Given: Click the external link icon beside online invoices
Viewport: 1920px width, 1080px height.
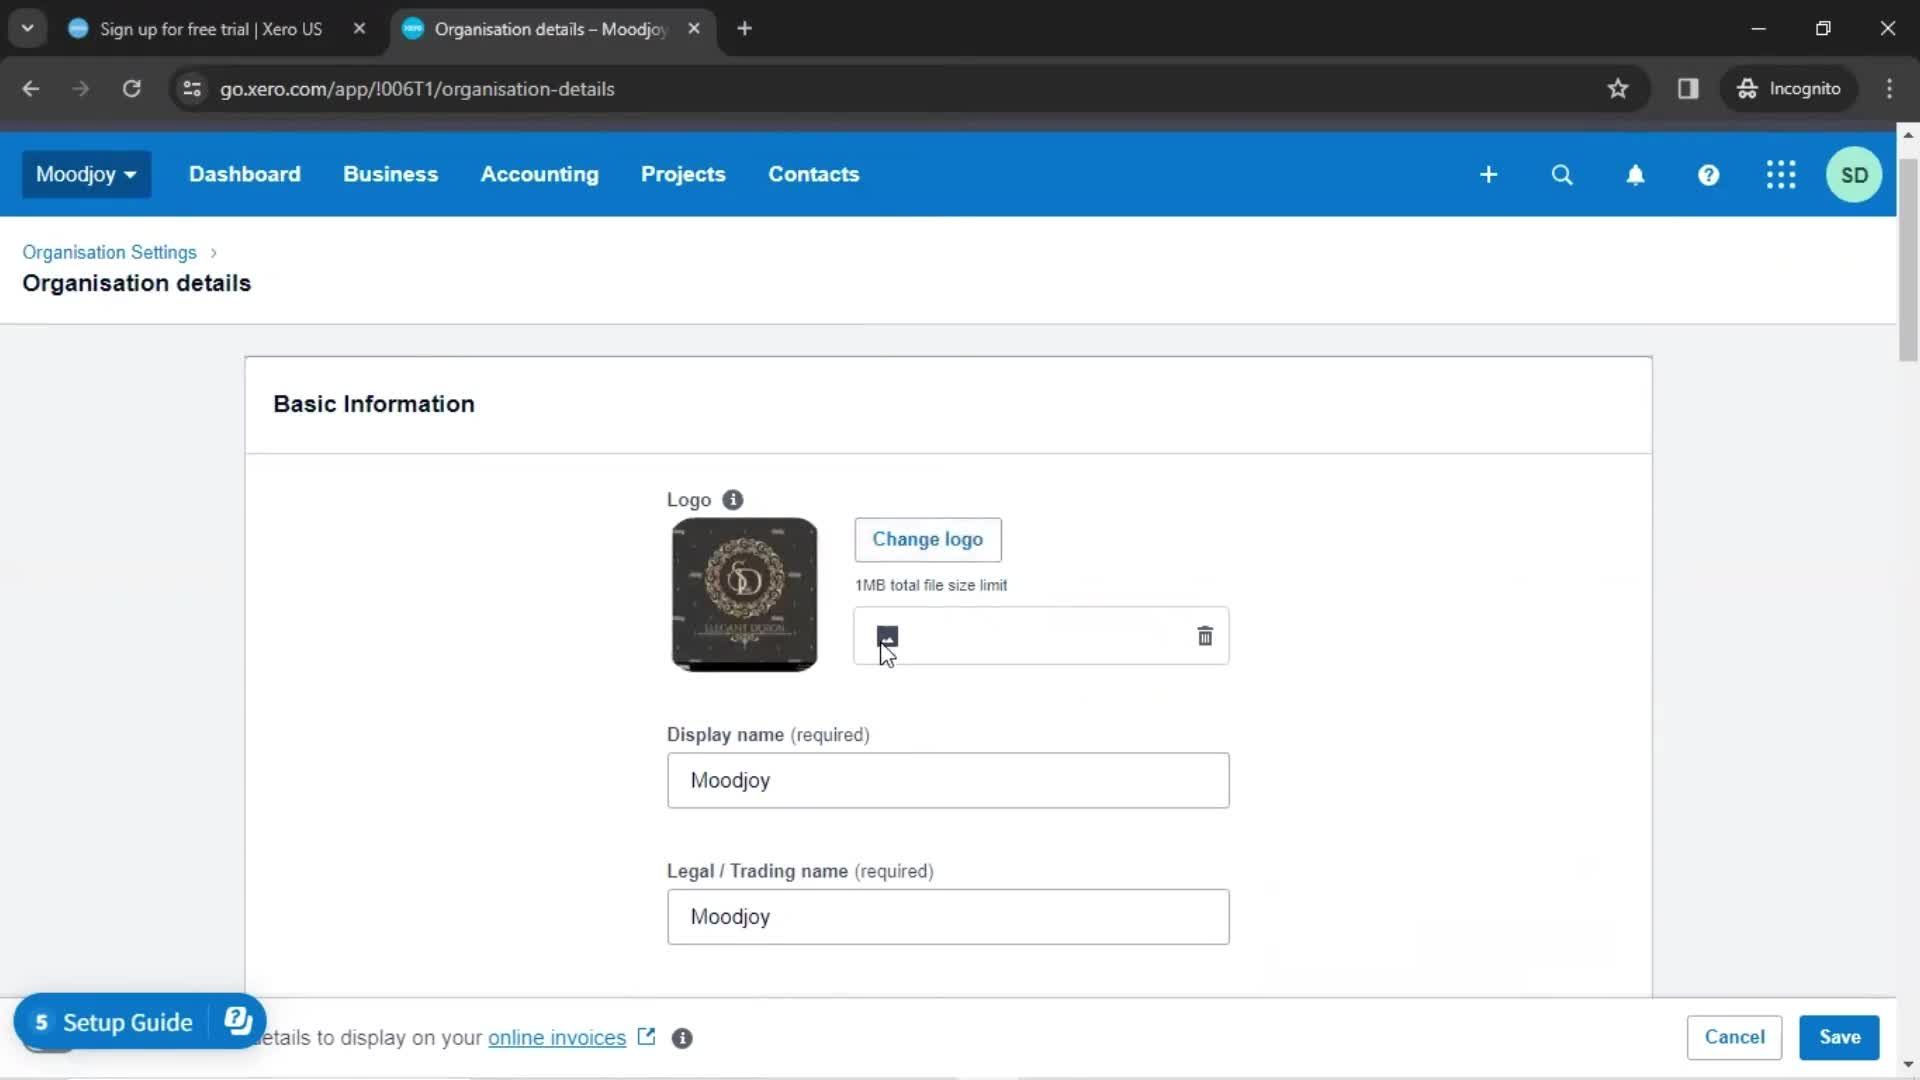Looking at the screenshot, I should [647, 1036].
